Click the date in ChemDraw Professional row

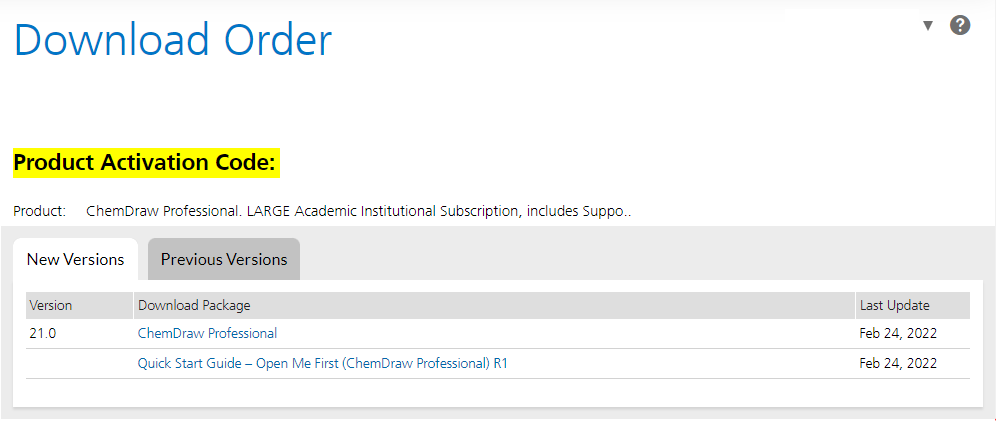pyautogui.click(x=898, y=333)
